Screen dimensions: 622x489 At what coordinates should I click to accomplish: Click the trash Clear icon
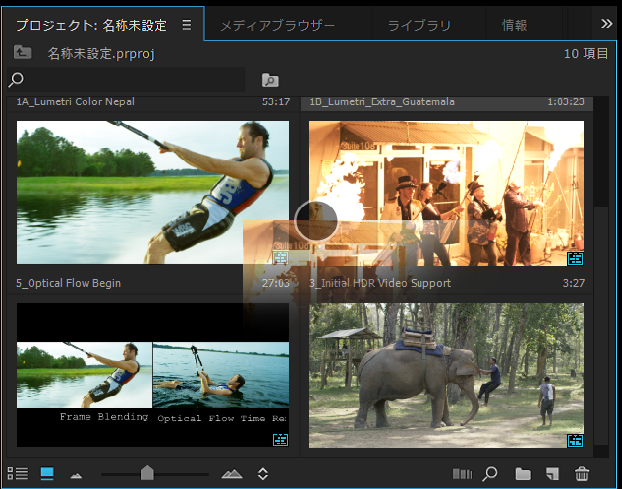tap(582, 474)
